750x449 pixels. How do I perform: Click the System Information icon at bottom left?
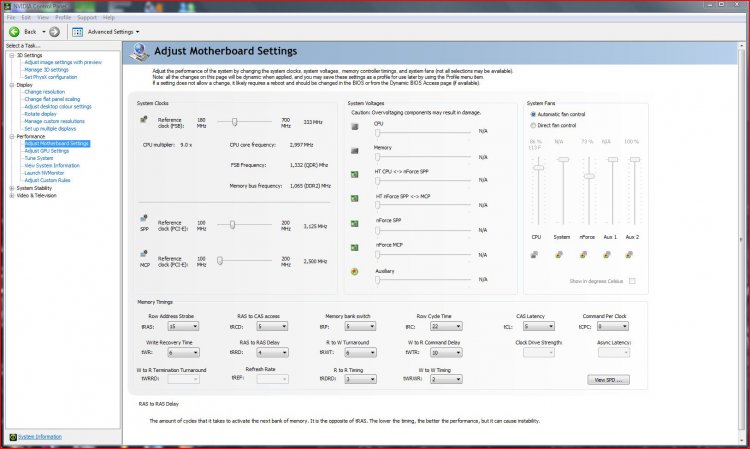13,437
